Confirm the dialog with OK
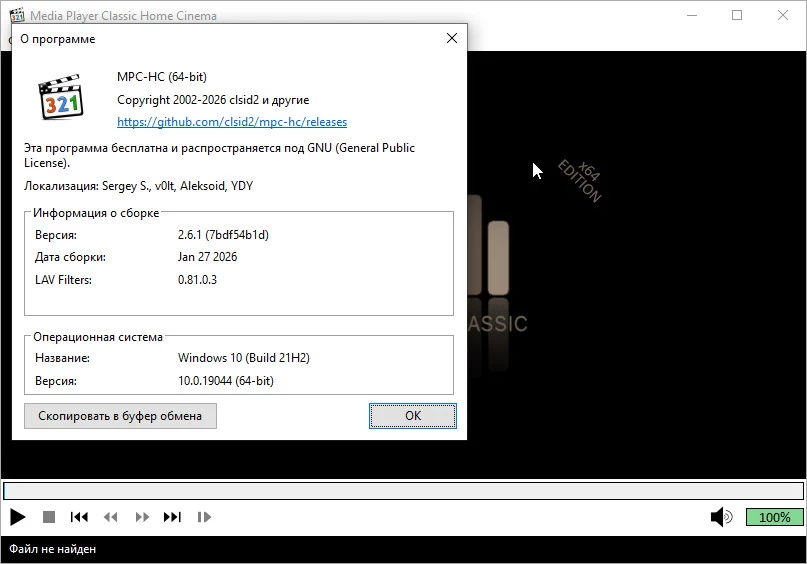Screen dimensions: 807x564 point(413,416)
